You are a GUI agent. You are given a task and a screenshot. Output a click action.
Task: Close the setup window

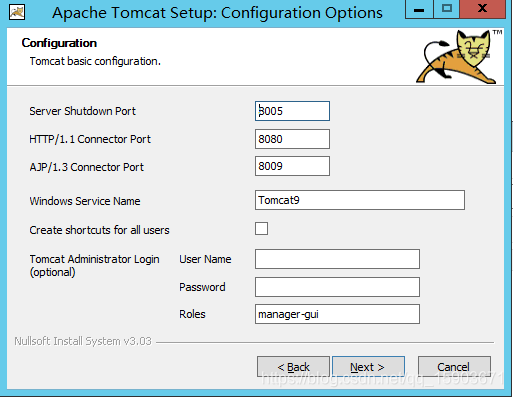click(x=482, y=9)
